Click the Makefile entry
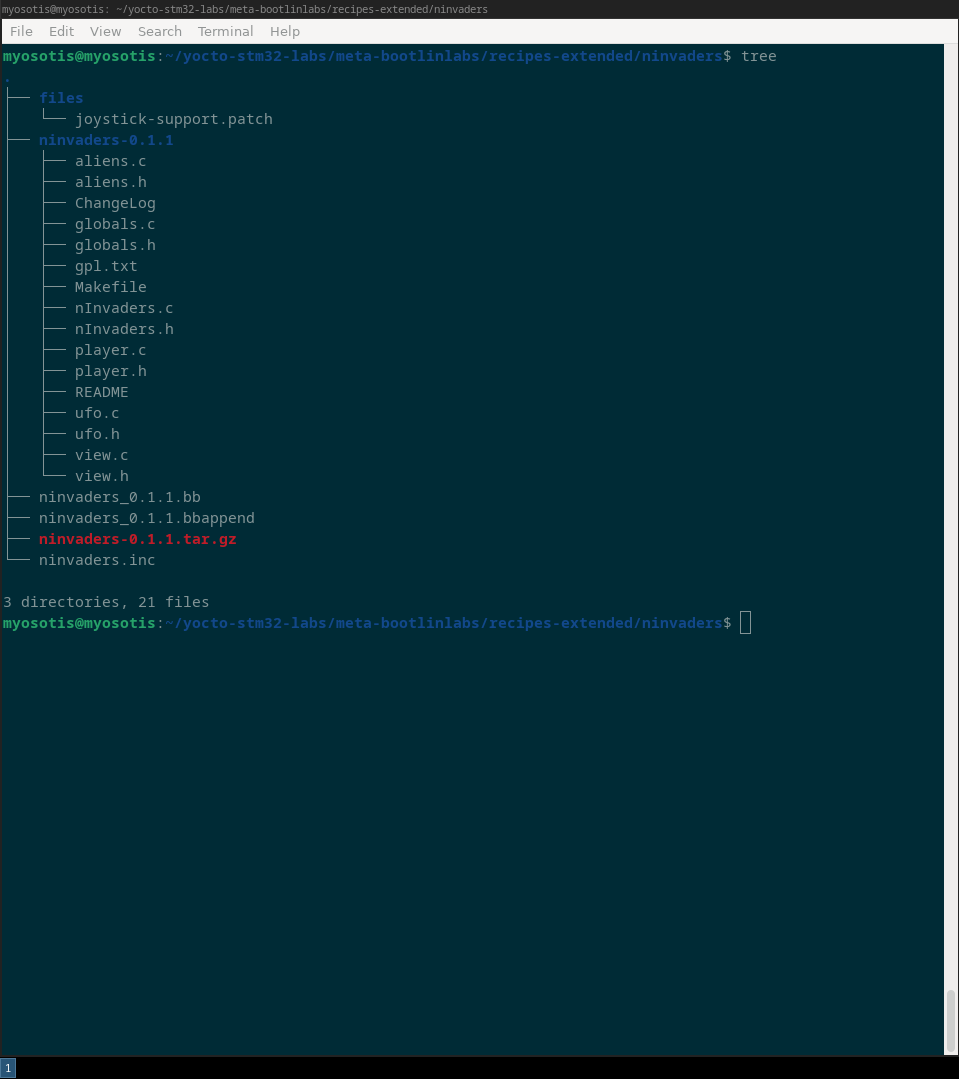 point(110,287)
